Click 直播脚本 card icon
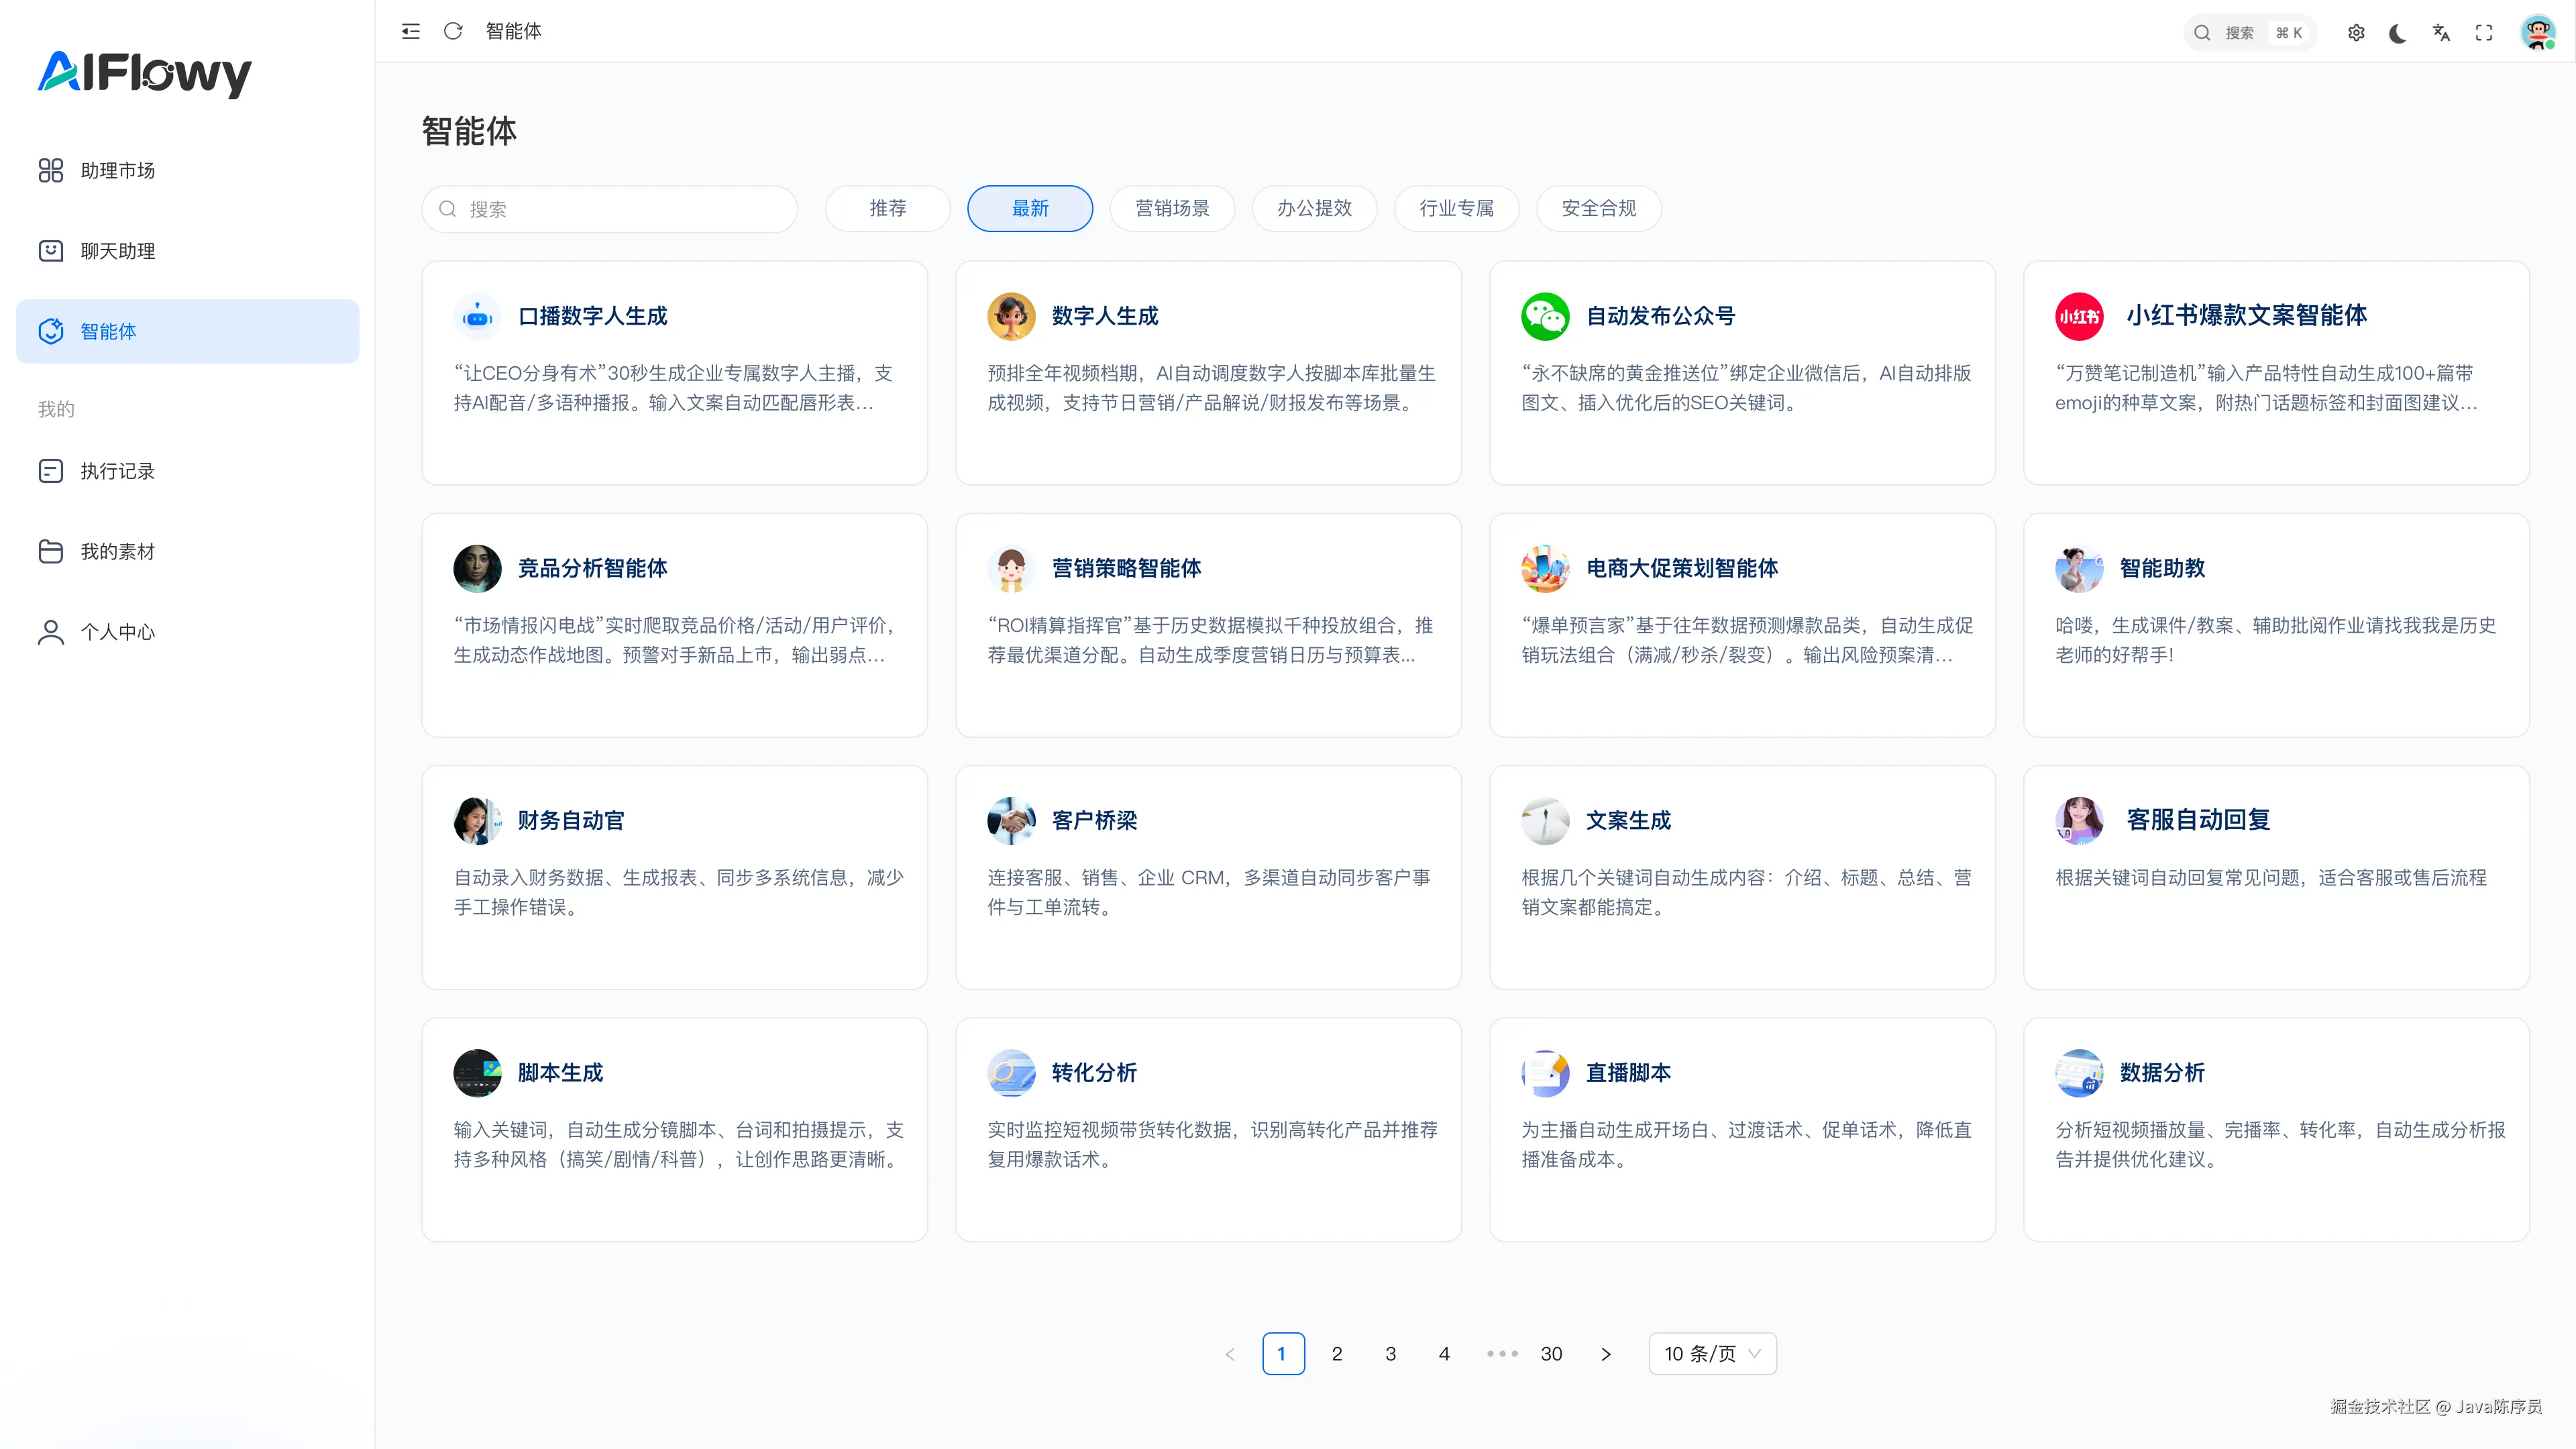This screenshot has width=2576, height=1449. coord(1545,1073)
